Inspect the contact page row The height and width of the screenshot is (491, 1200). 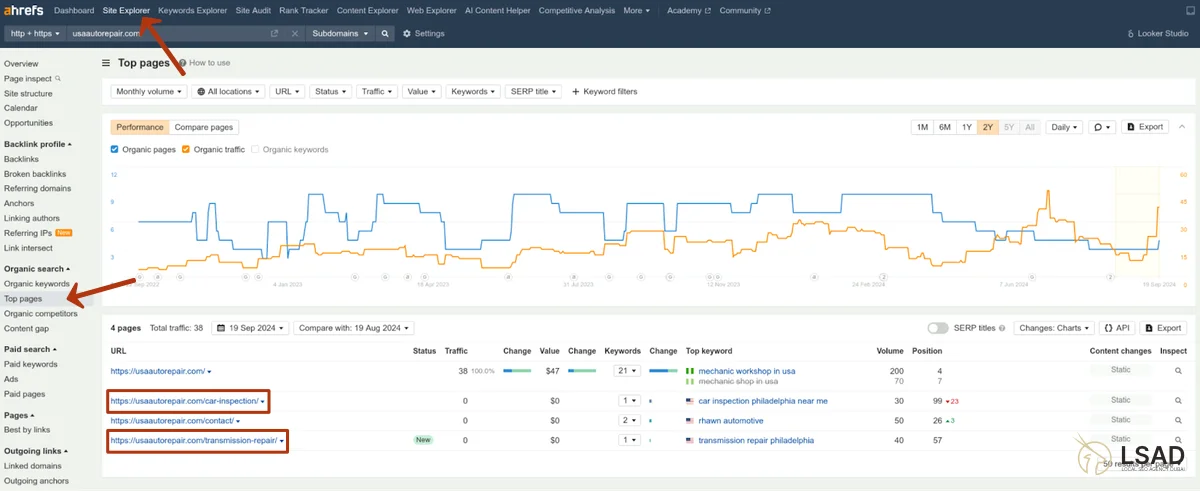point(1180,420)
